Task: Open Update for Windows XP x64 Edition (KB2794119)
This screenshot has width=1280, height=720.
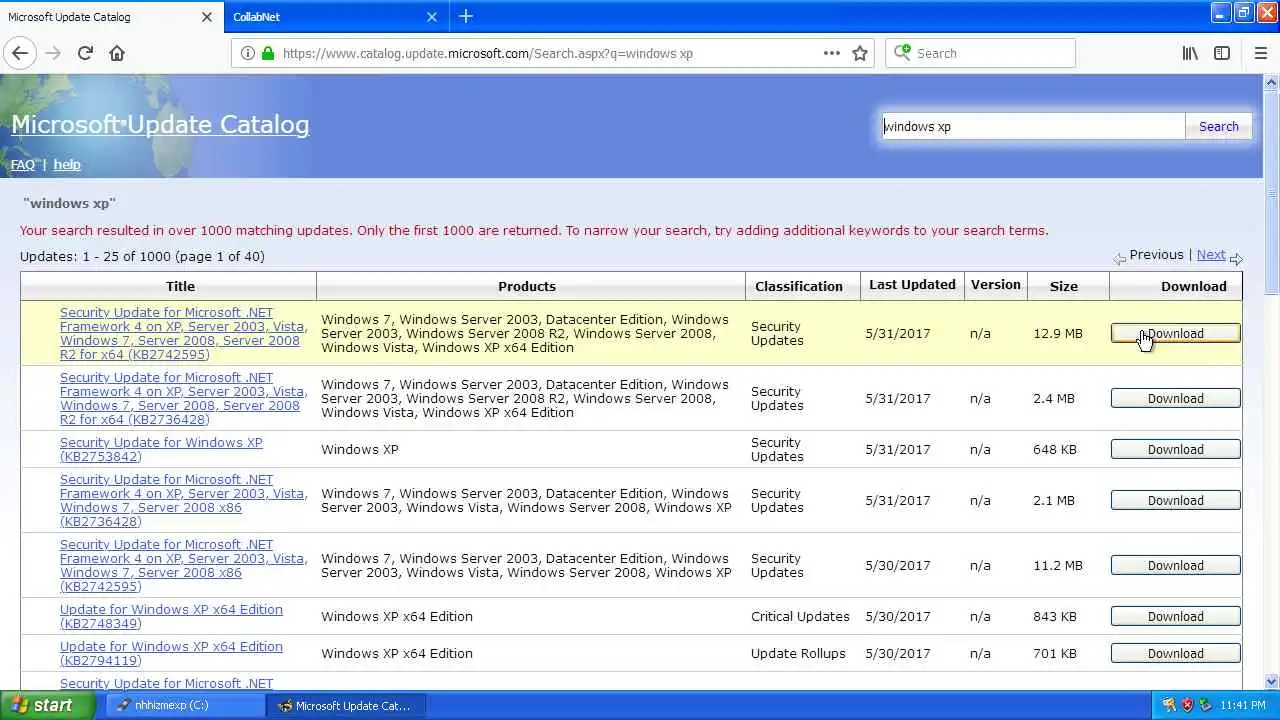Action: coord(171,654)
